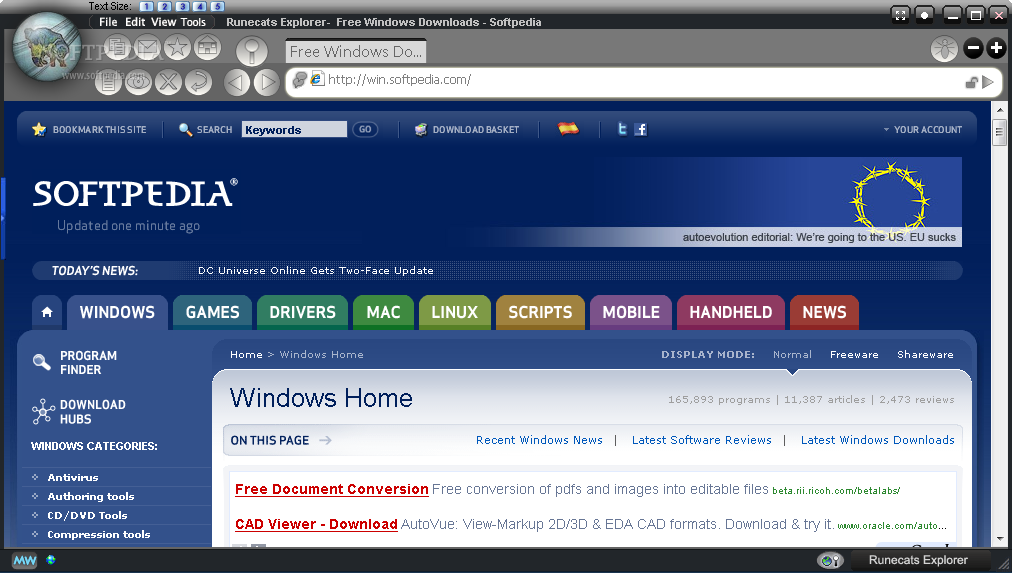Click the mail envelope toolbar icon
Image resolution: width=1012 pixels, height=573 pixels.
pyautogui.click(x=147, y=47)
